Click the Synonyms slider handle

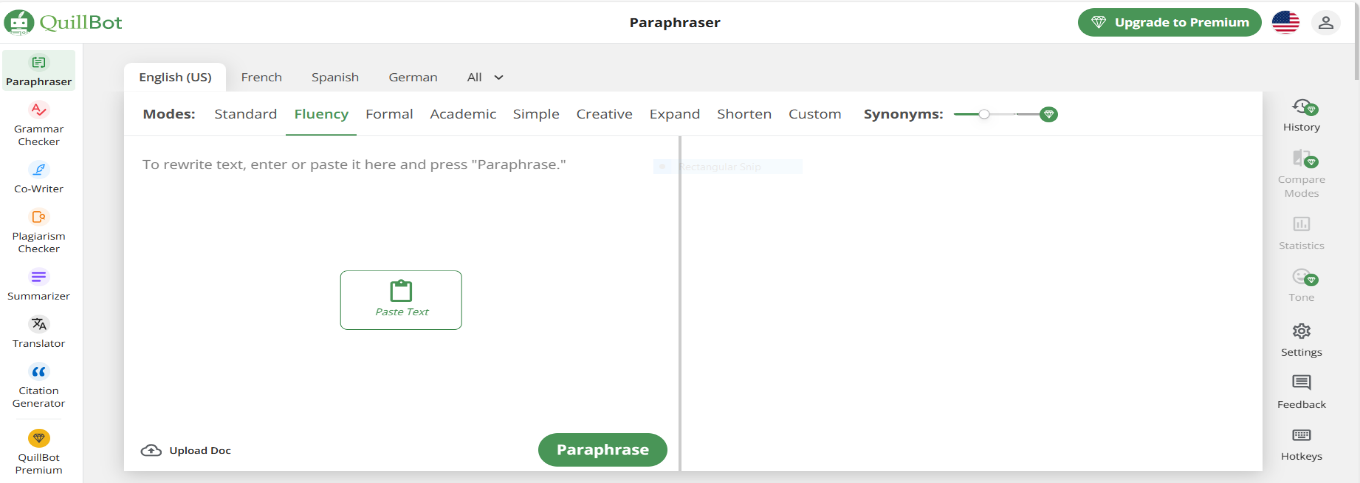click(x=984, y=114)
